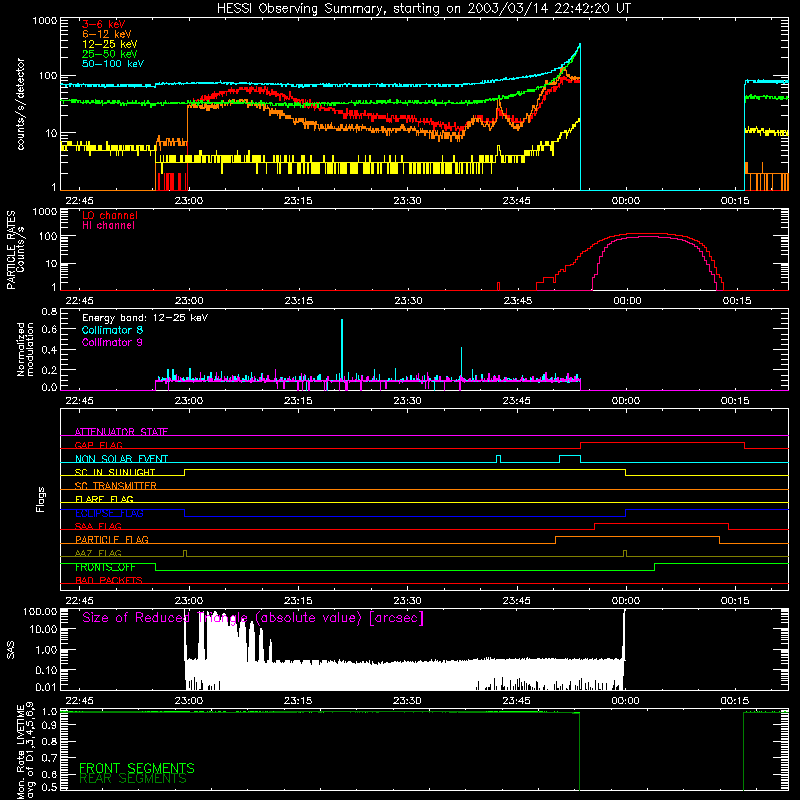Click the NON_SOLAR_EVENT flag label
800x800 pixels.
pyautogui.click(x=121, y=459)
